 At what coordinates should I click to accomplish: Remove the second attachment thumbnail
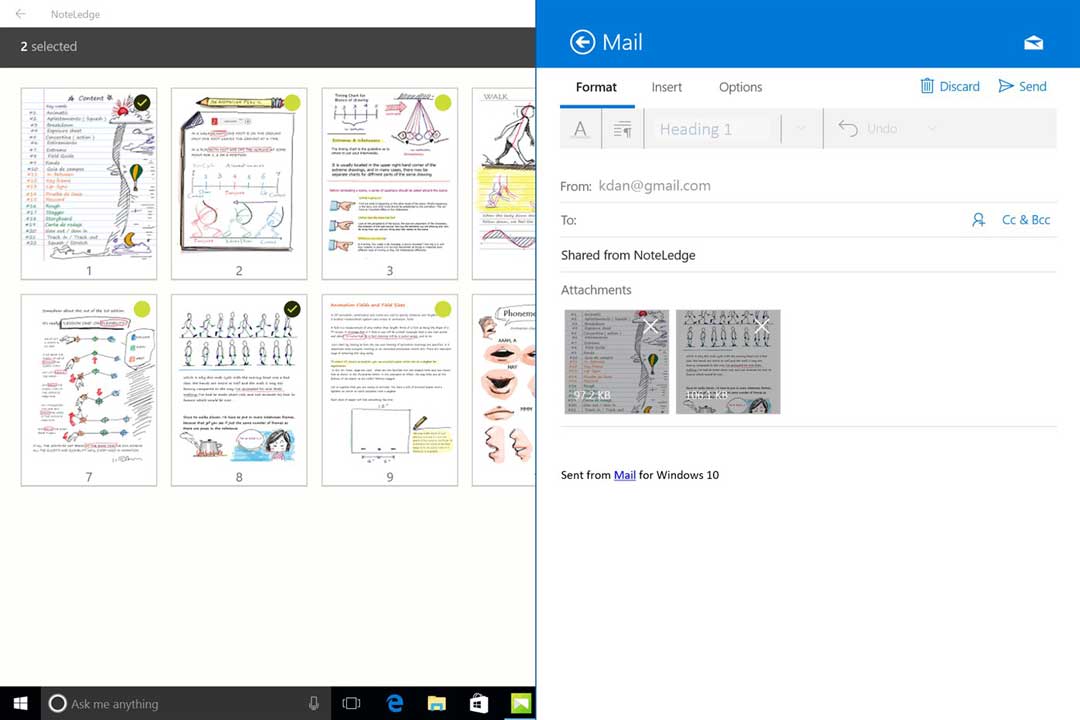762,327
